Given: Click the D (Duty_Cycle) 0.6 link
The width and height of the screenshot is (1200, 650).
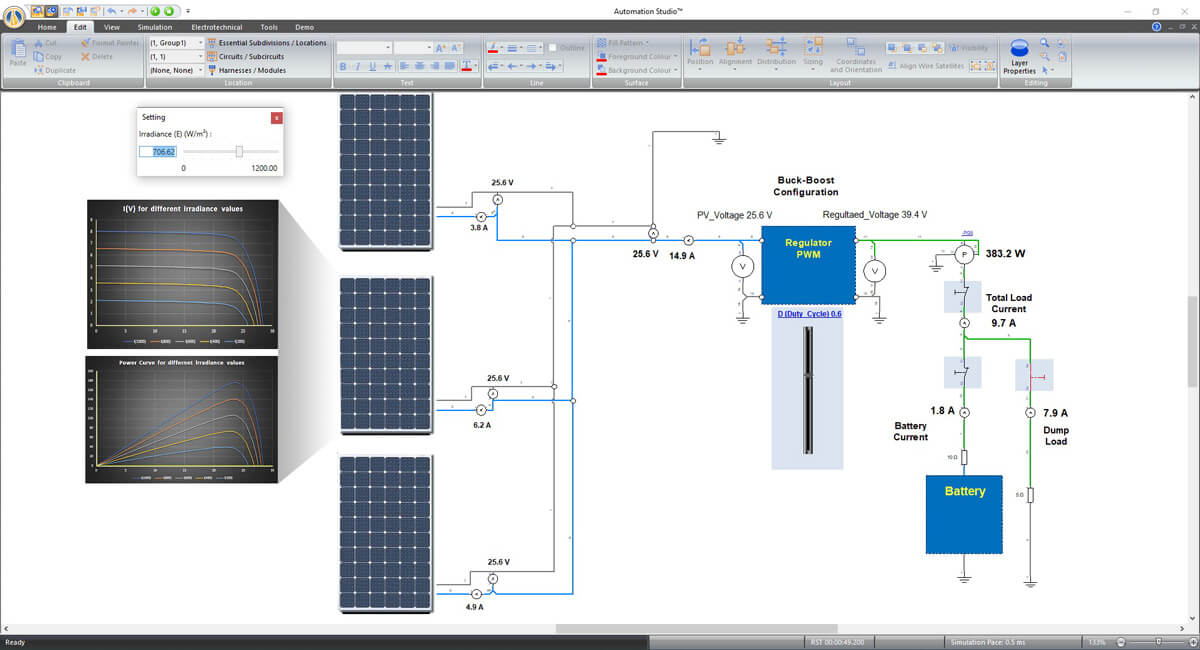Looking at the screenshot, I should tap(808, 313).
